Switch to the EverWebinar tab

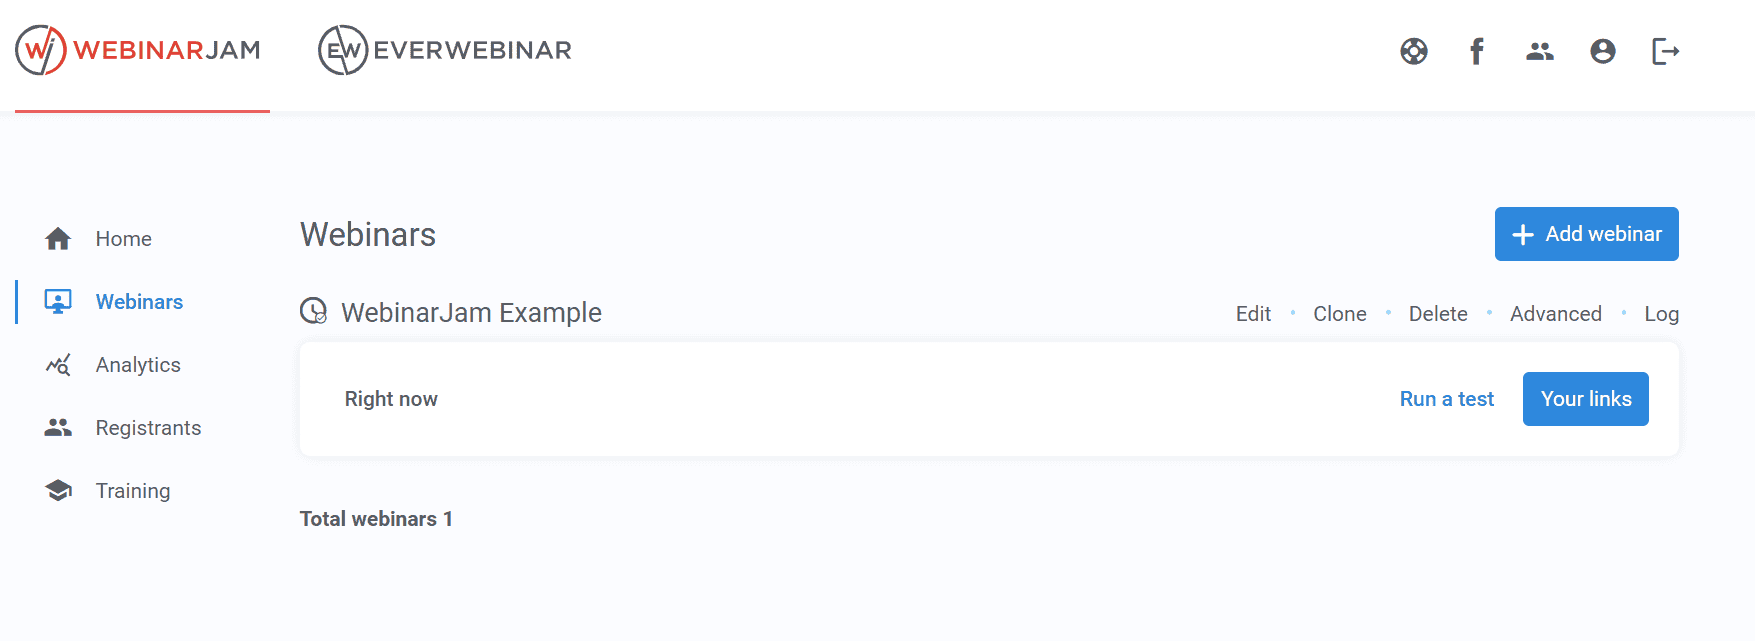tap(445, 50)
